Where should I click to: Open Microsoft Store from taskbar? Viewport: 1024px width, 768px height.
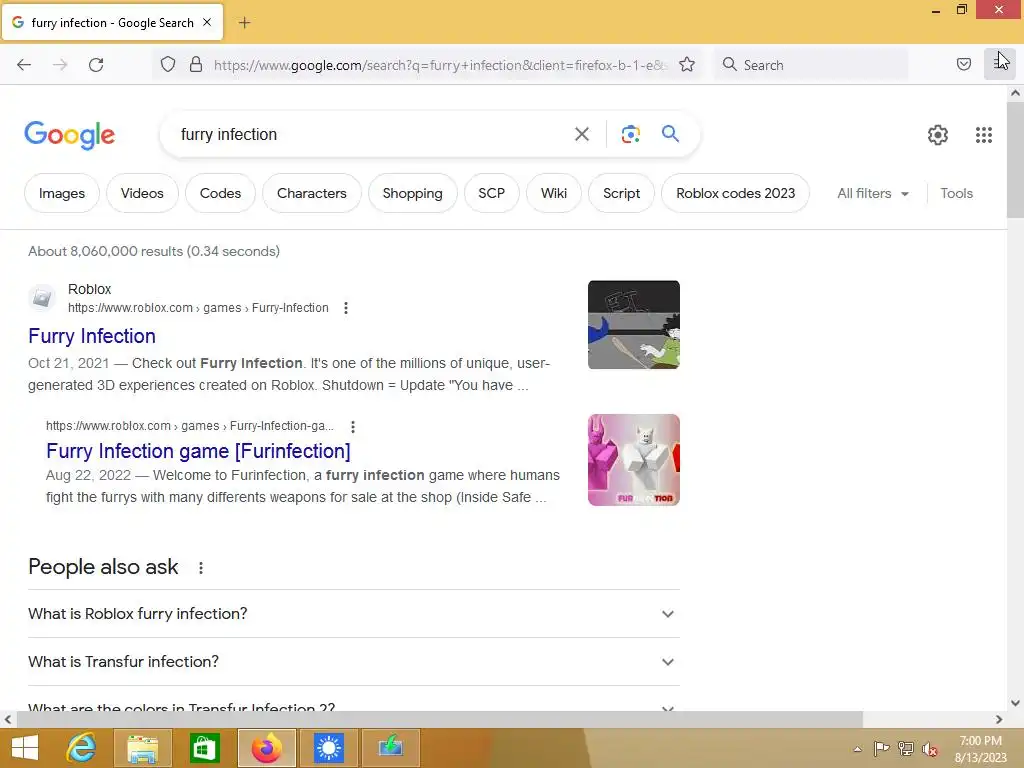204,748
